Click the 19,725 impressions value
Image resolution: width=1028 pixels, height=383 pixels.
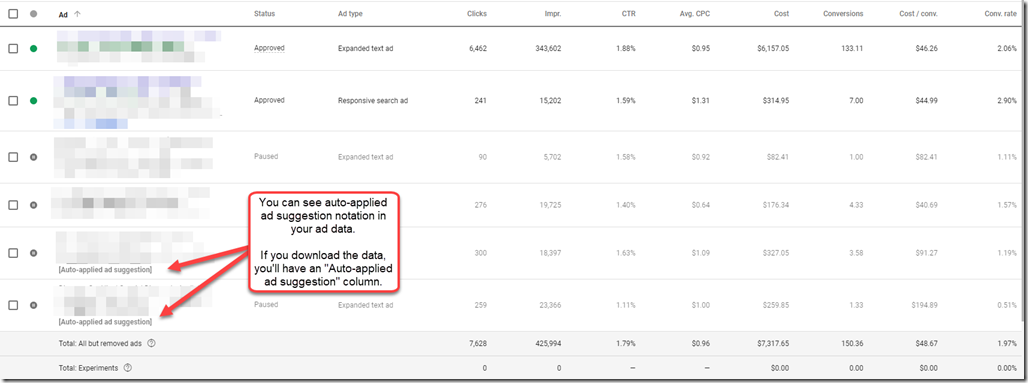click(x=550, y=205)
